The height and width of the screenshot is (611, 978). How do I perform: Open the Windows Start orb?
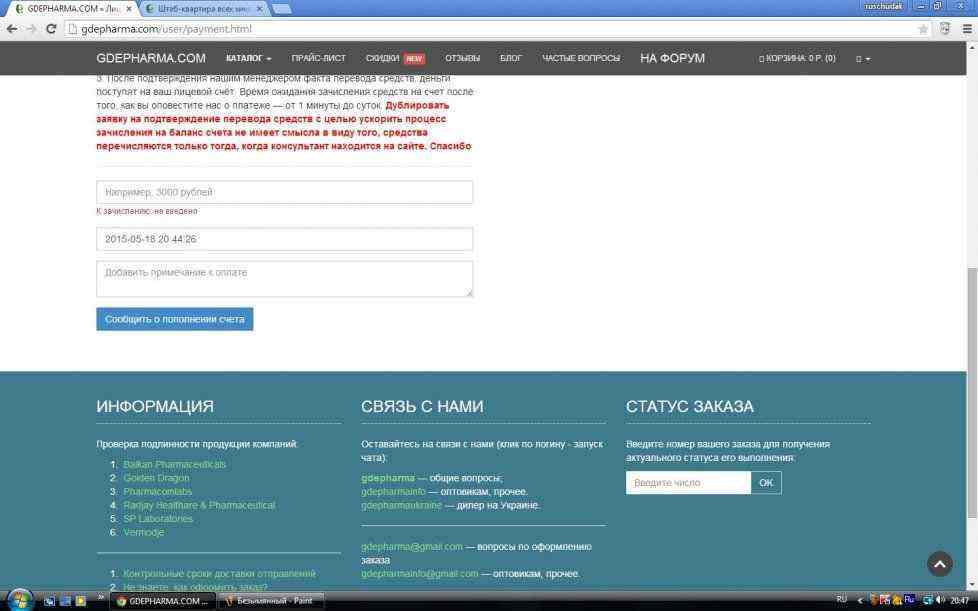(x=20, y=600)
